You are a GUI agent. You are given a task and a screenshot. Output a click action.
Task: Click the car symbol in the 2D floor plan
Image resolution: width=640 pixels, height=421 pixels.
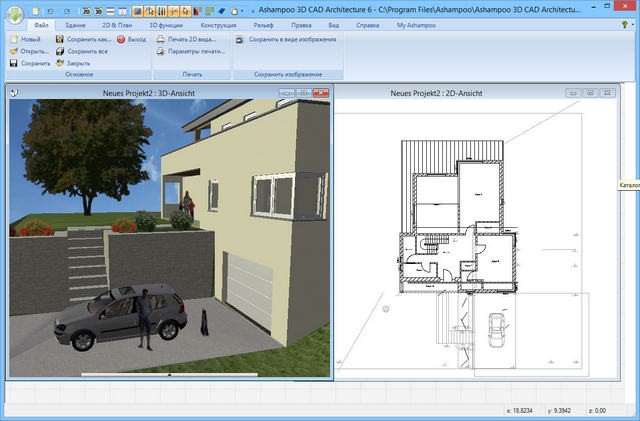coord(496,331)
